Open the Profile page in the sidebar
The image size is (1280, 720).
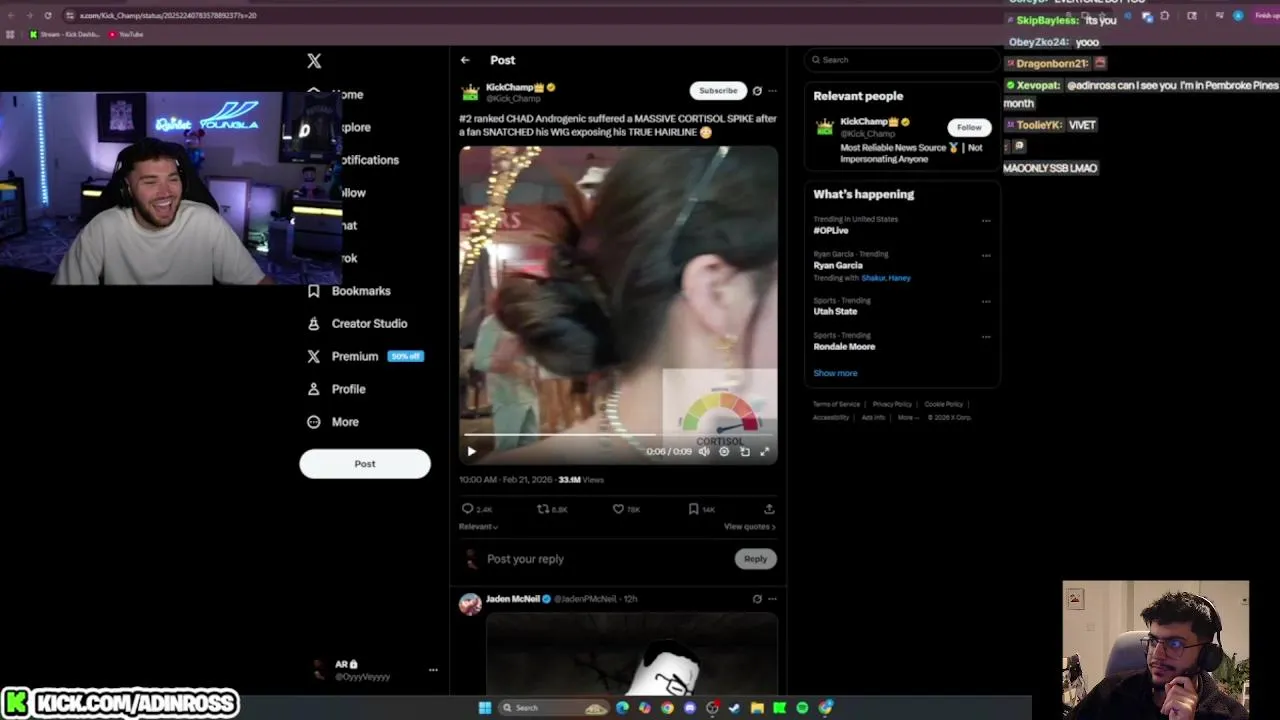[336, 389]
